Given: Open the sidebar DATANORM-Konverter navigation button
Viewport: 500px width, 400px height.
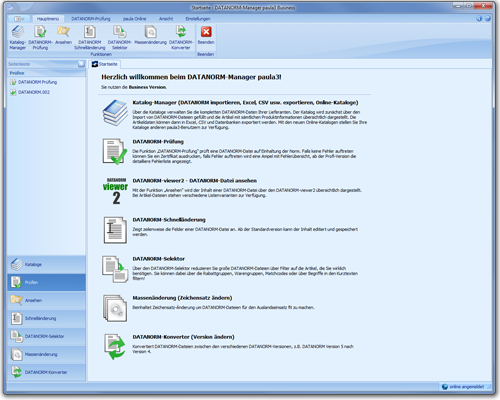Looking at the screenshot, I should coord(46,372).
